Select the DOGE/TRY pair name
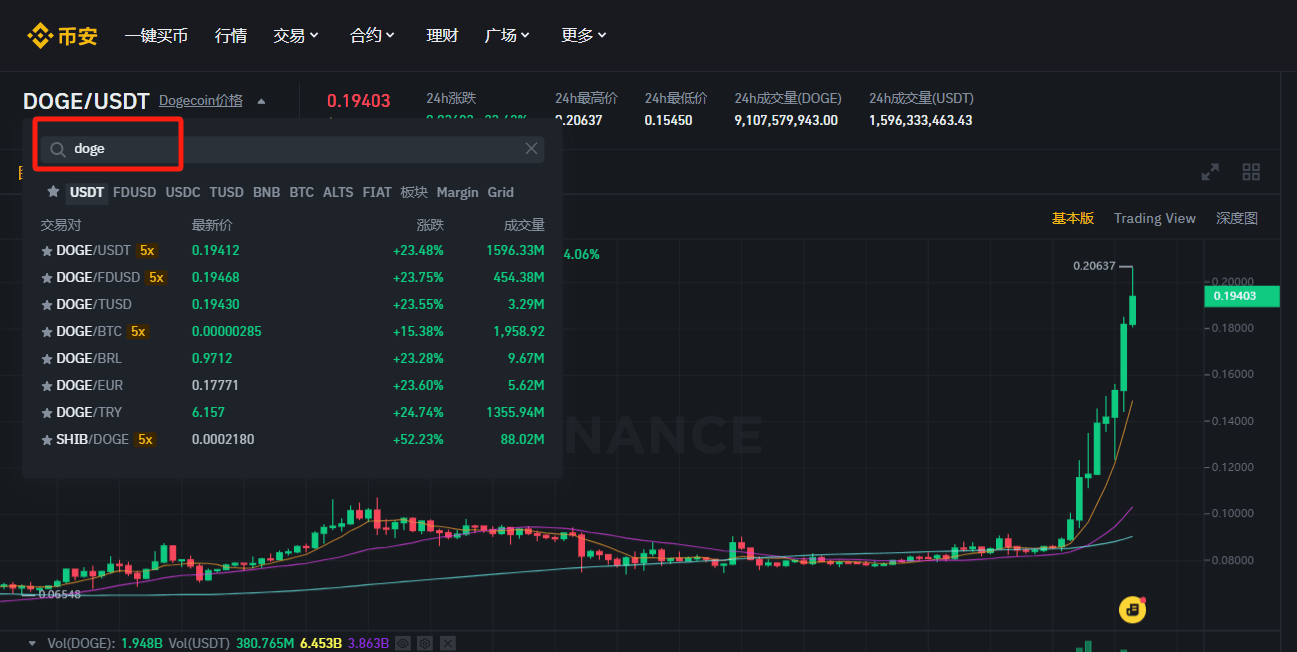Viewport: 1297px width, 652px height. [89, 413]
